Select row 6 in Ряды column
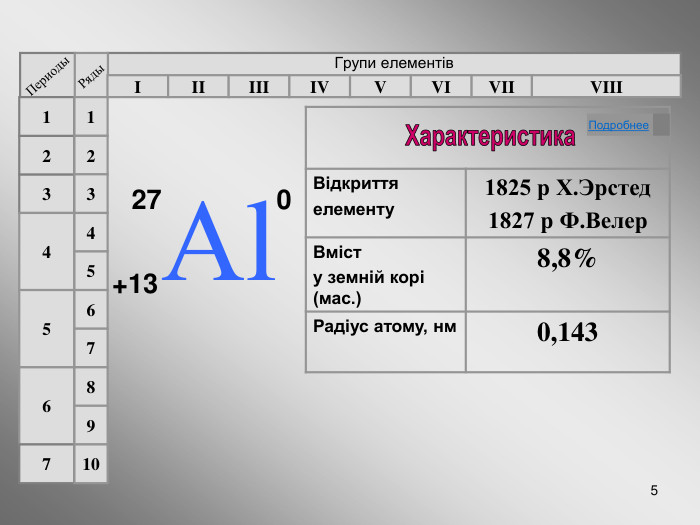Viewport: 700px width, 525px height. tap(91, 309)
